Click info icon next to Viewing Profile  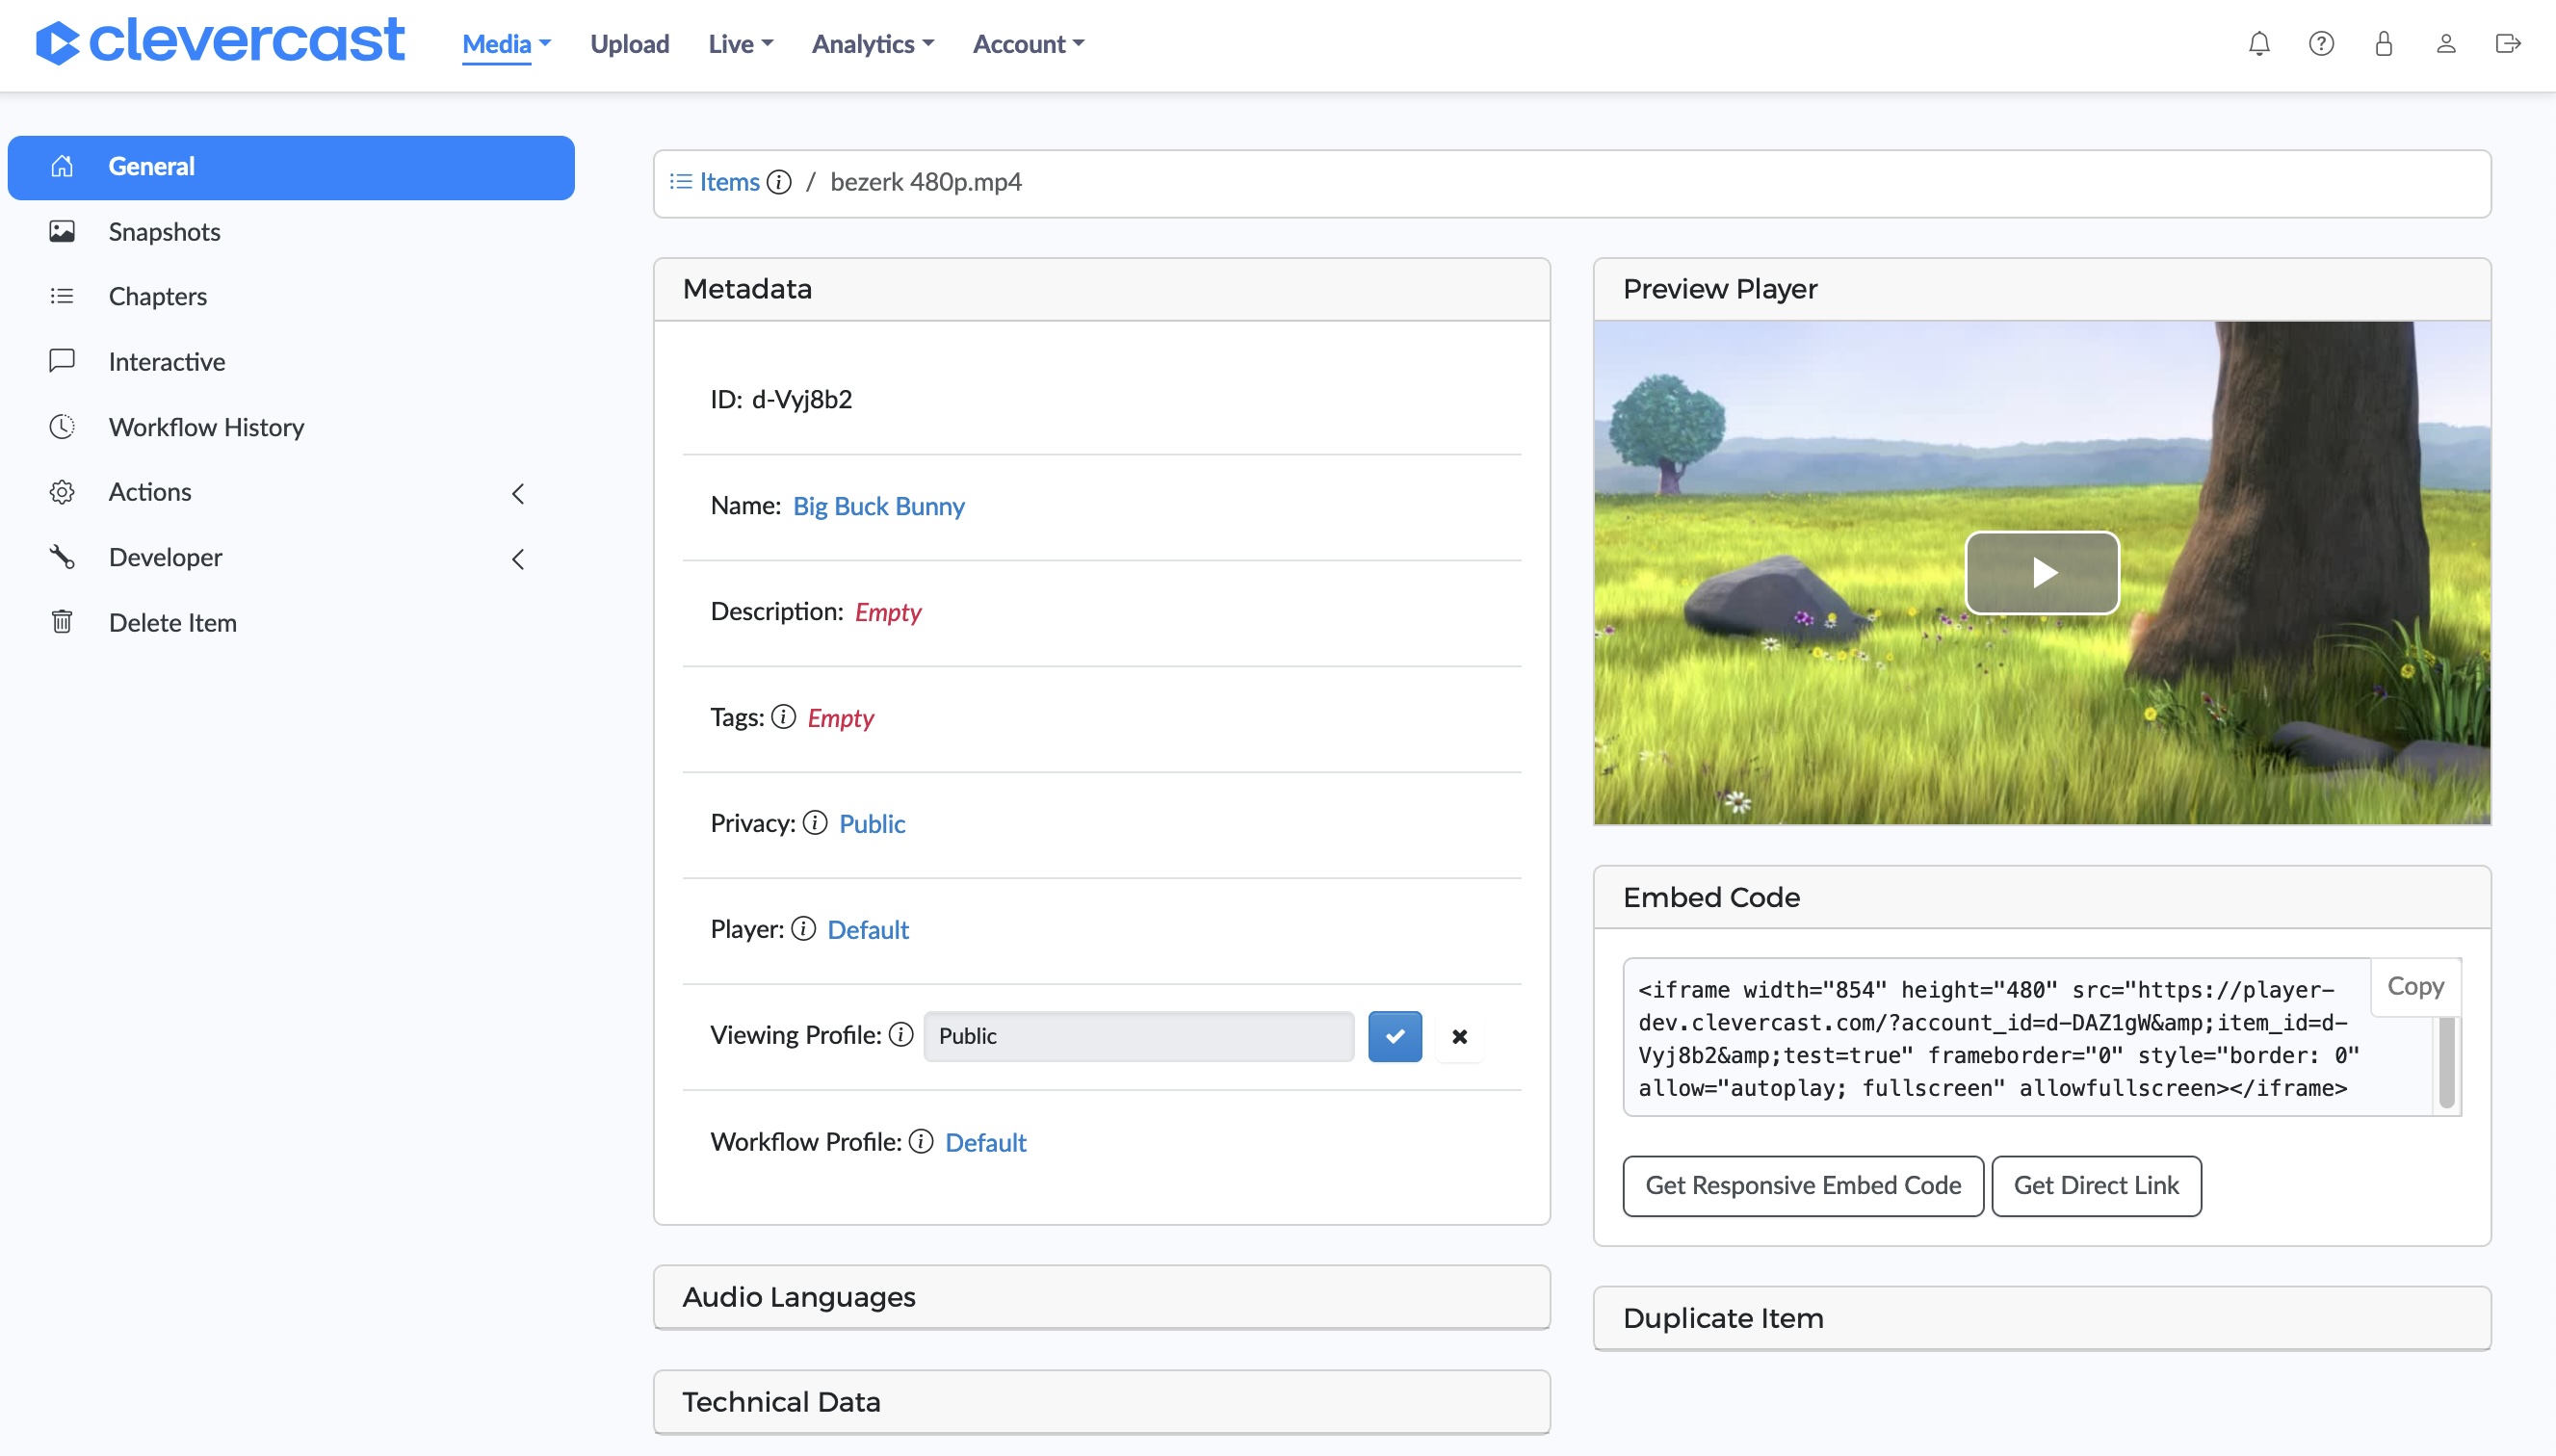point(901,1035)
